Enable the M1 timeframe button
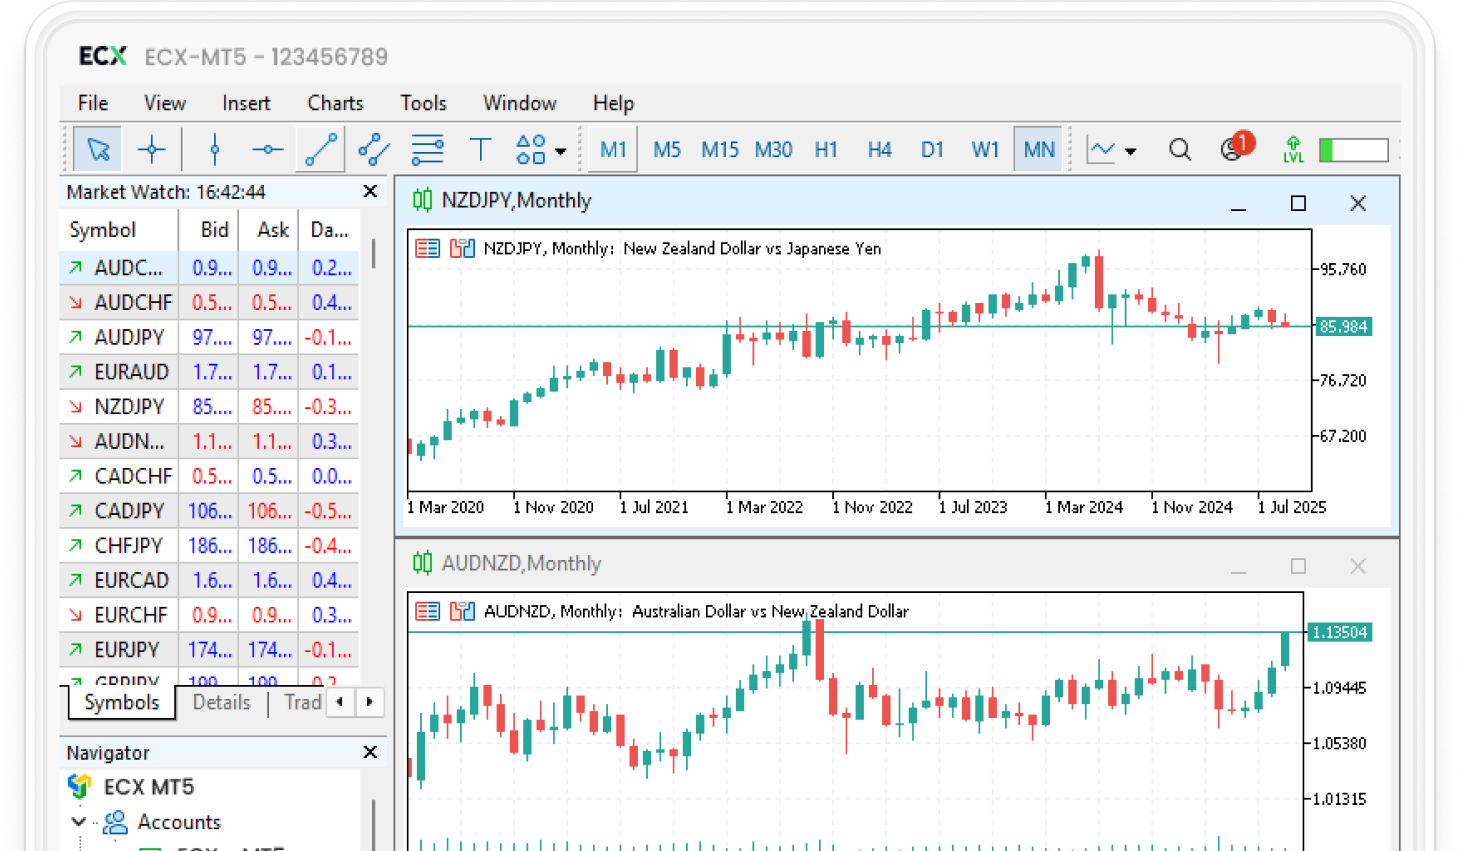The image size is (1461, 851). coord(612,148)
